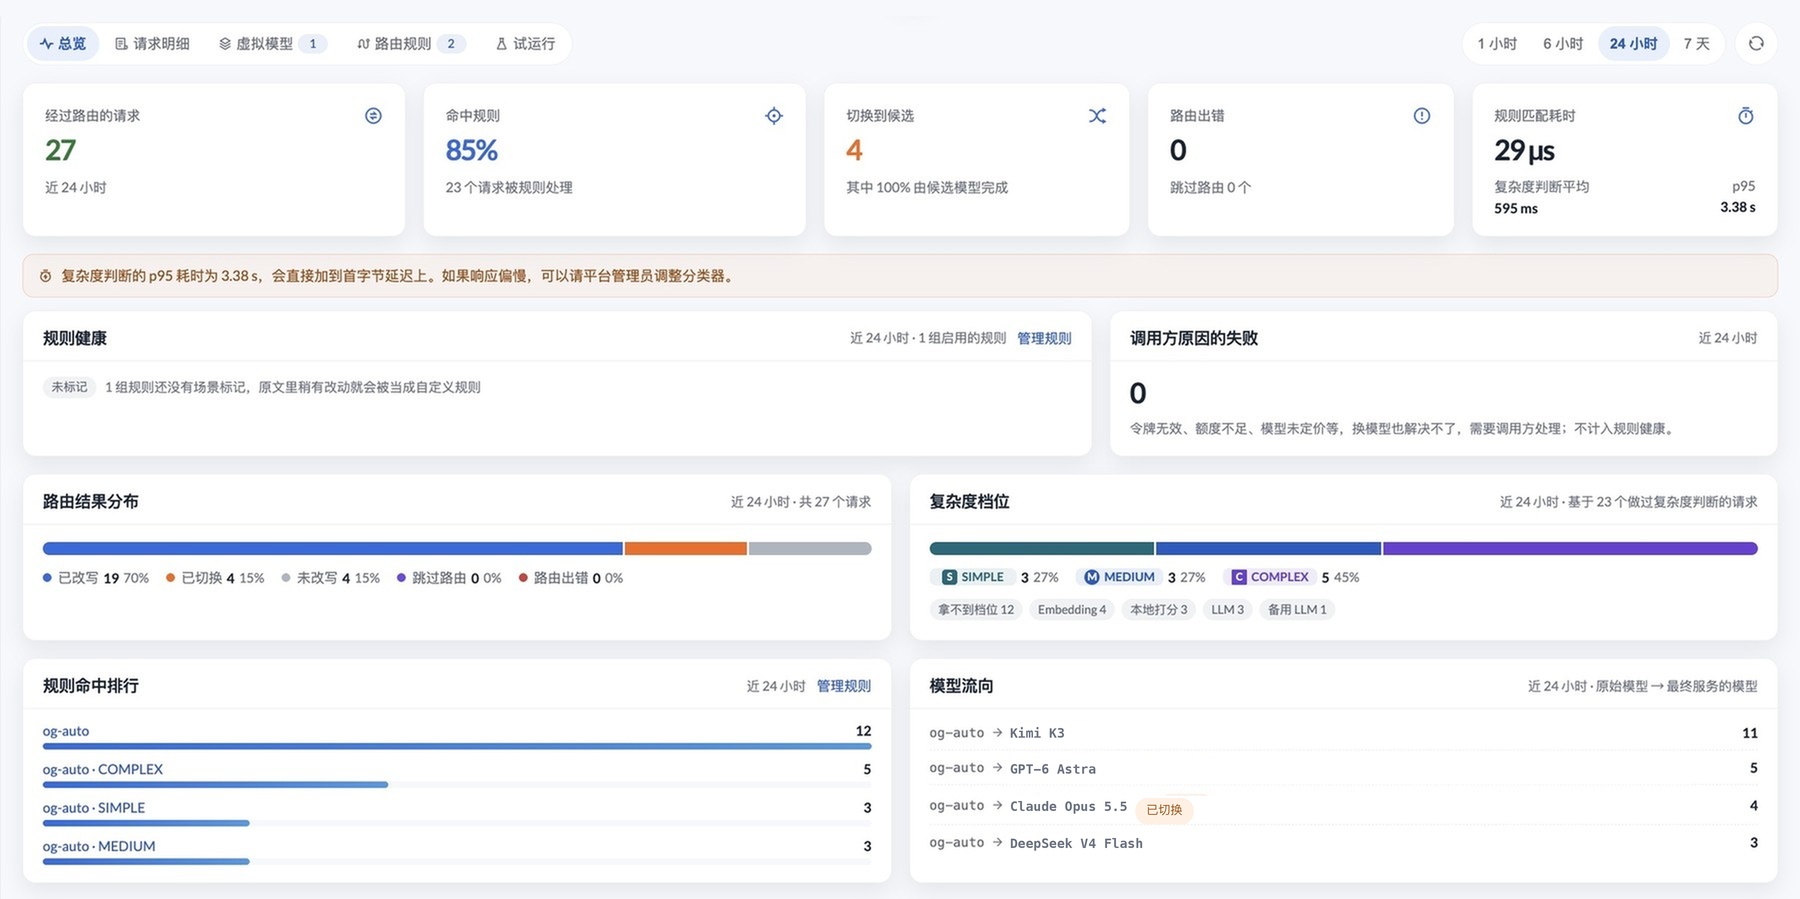Select the 7 天 time range
The image size is (1800, 899).
point(1696,43)
